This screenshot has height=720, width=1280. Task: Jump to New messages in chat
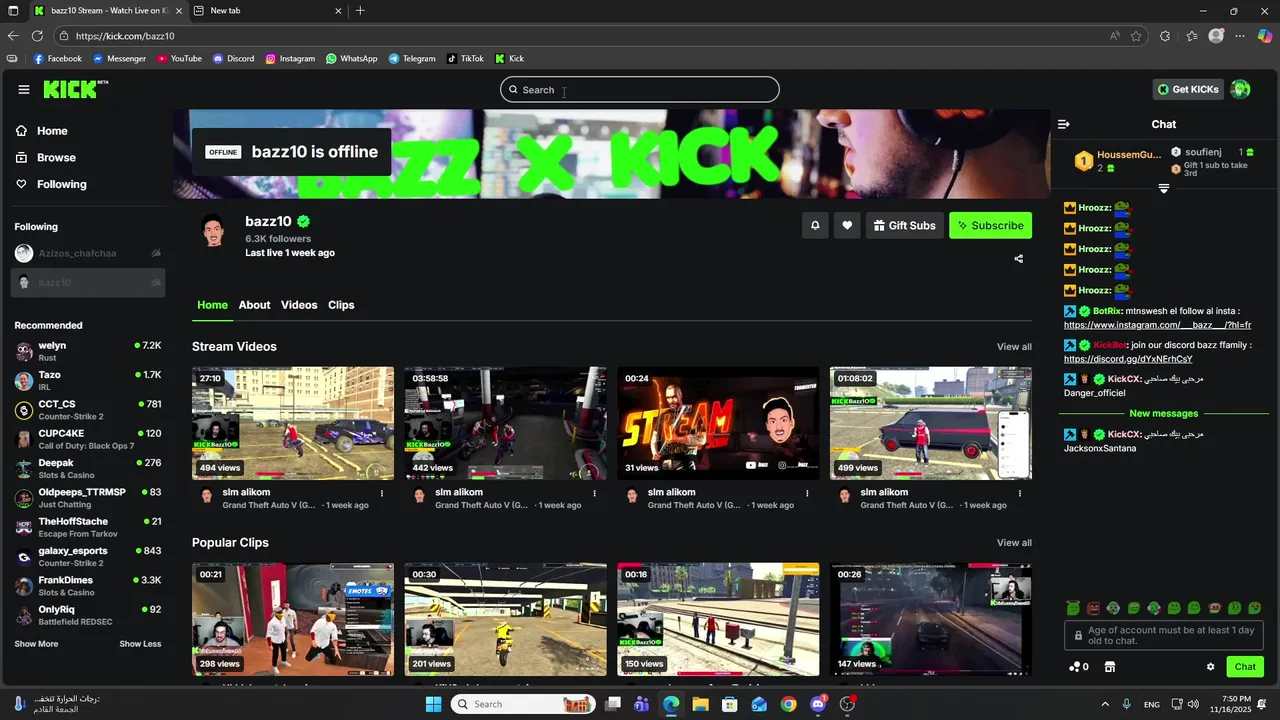click(x=1163, y=414)
